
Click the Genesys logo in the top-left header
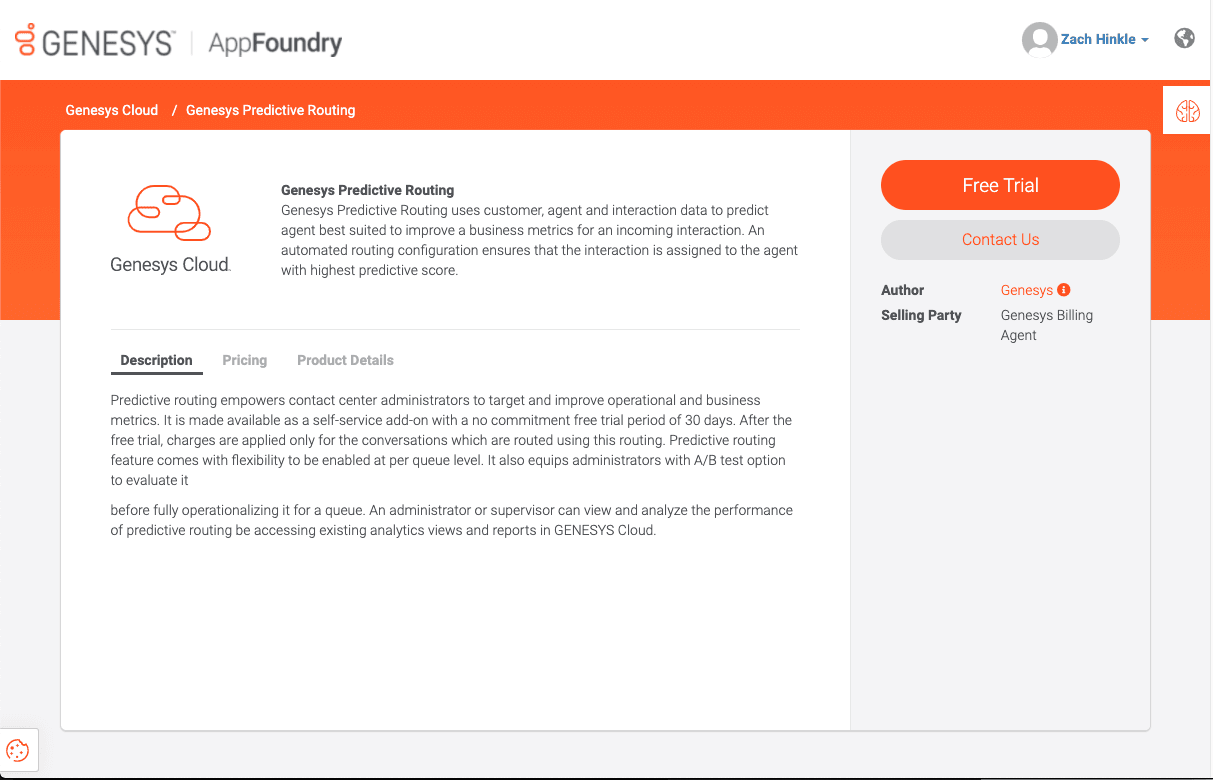pyautogui.click(x=95, y=40)
